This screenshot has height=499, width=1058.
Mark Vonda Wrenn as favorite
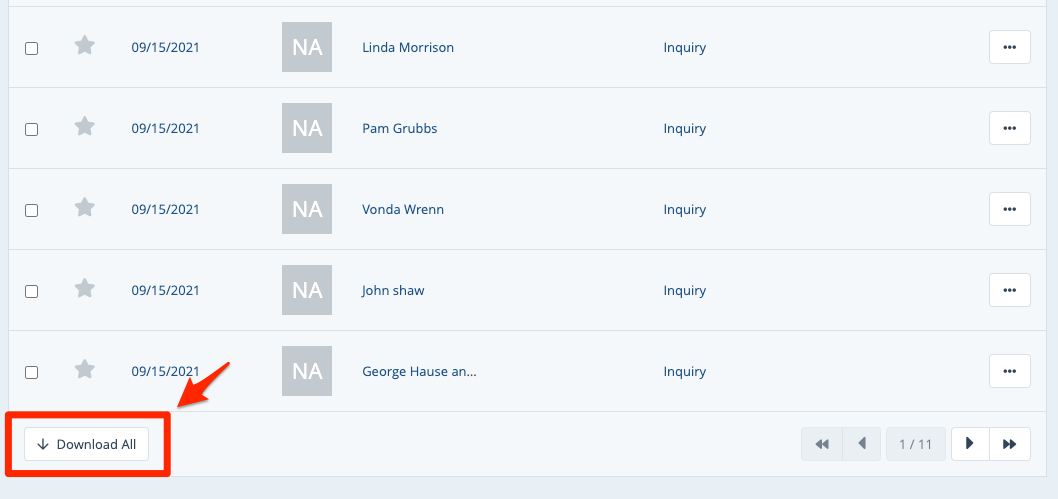[85, 207]
